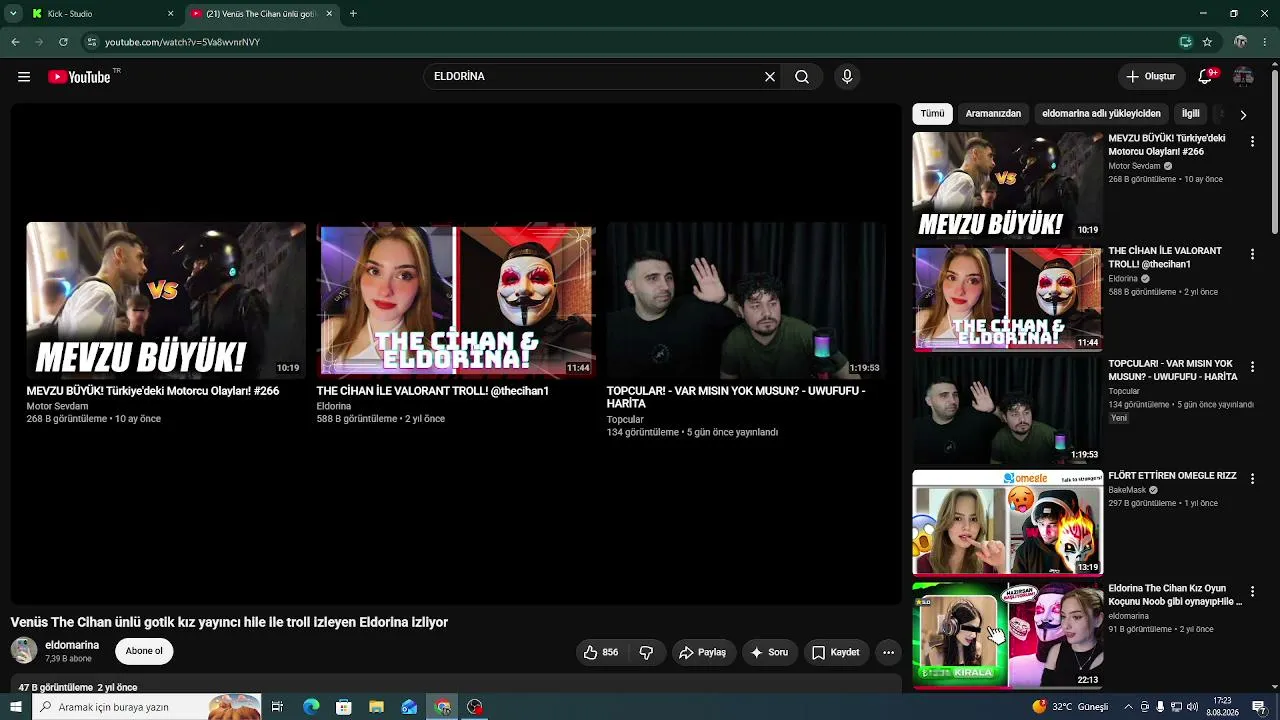Open the notifications bell
The image size is (1280, 720).
1206,77
